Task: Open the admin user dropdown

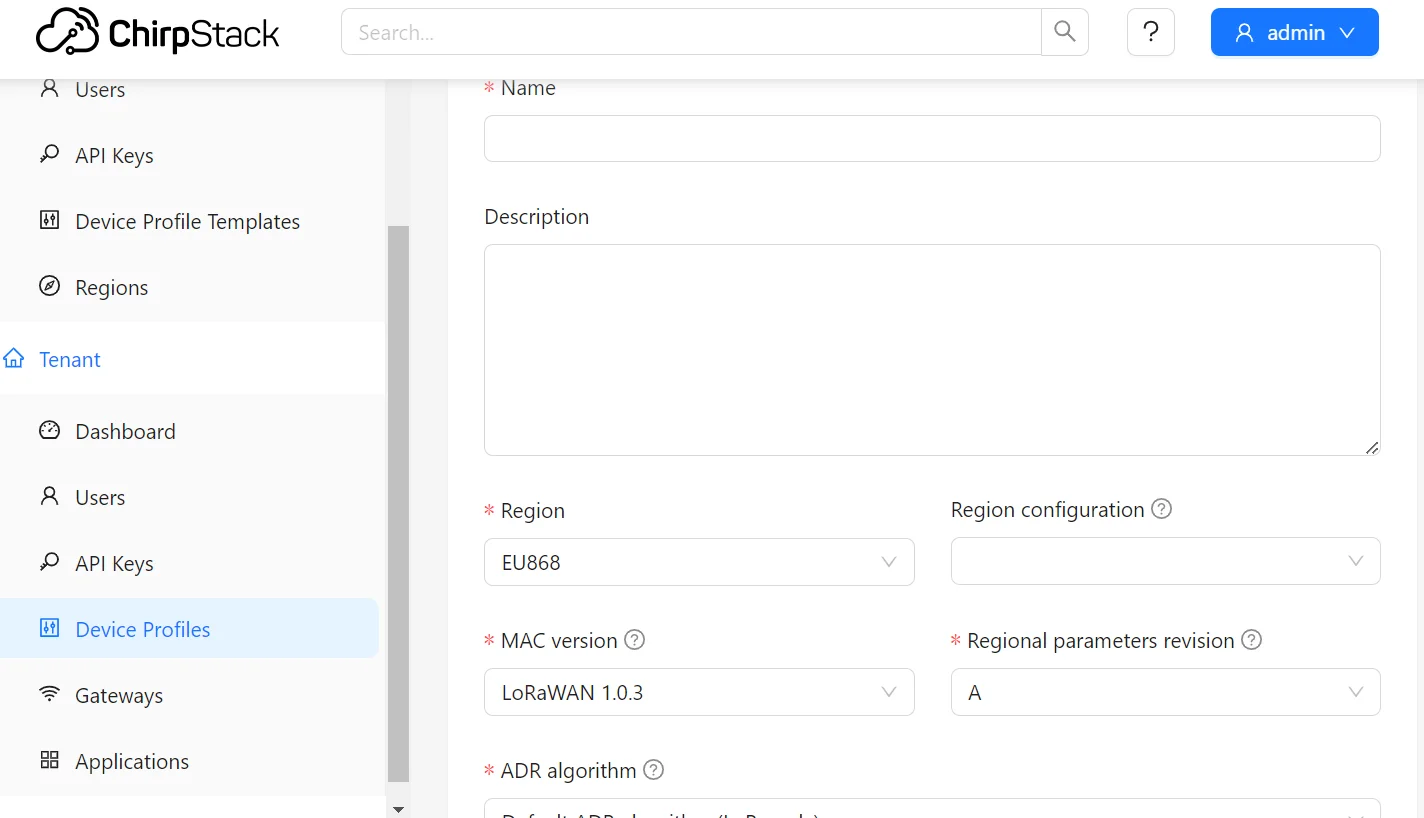Action: tap(1294, 32)
